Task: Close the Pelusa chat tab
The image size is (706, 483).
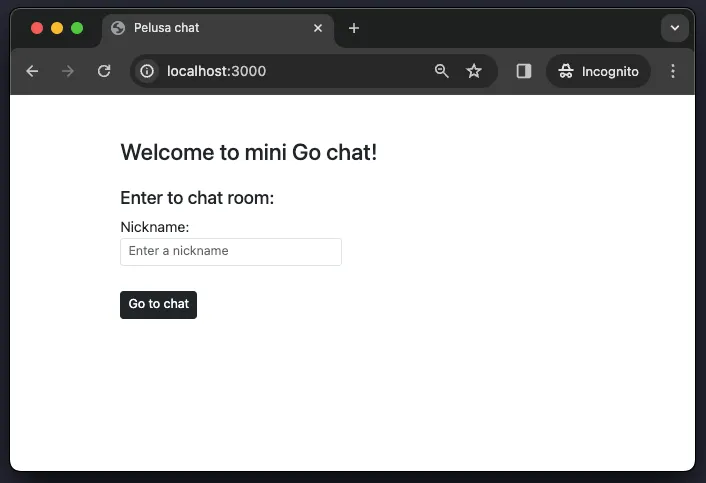Action: click(318, 28)
